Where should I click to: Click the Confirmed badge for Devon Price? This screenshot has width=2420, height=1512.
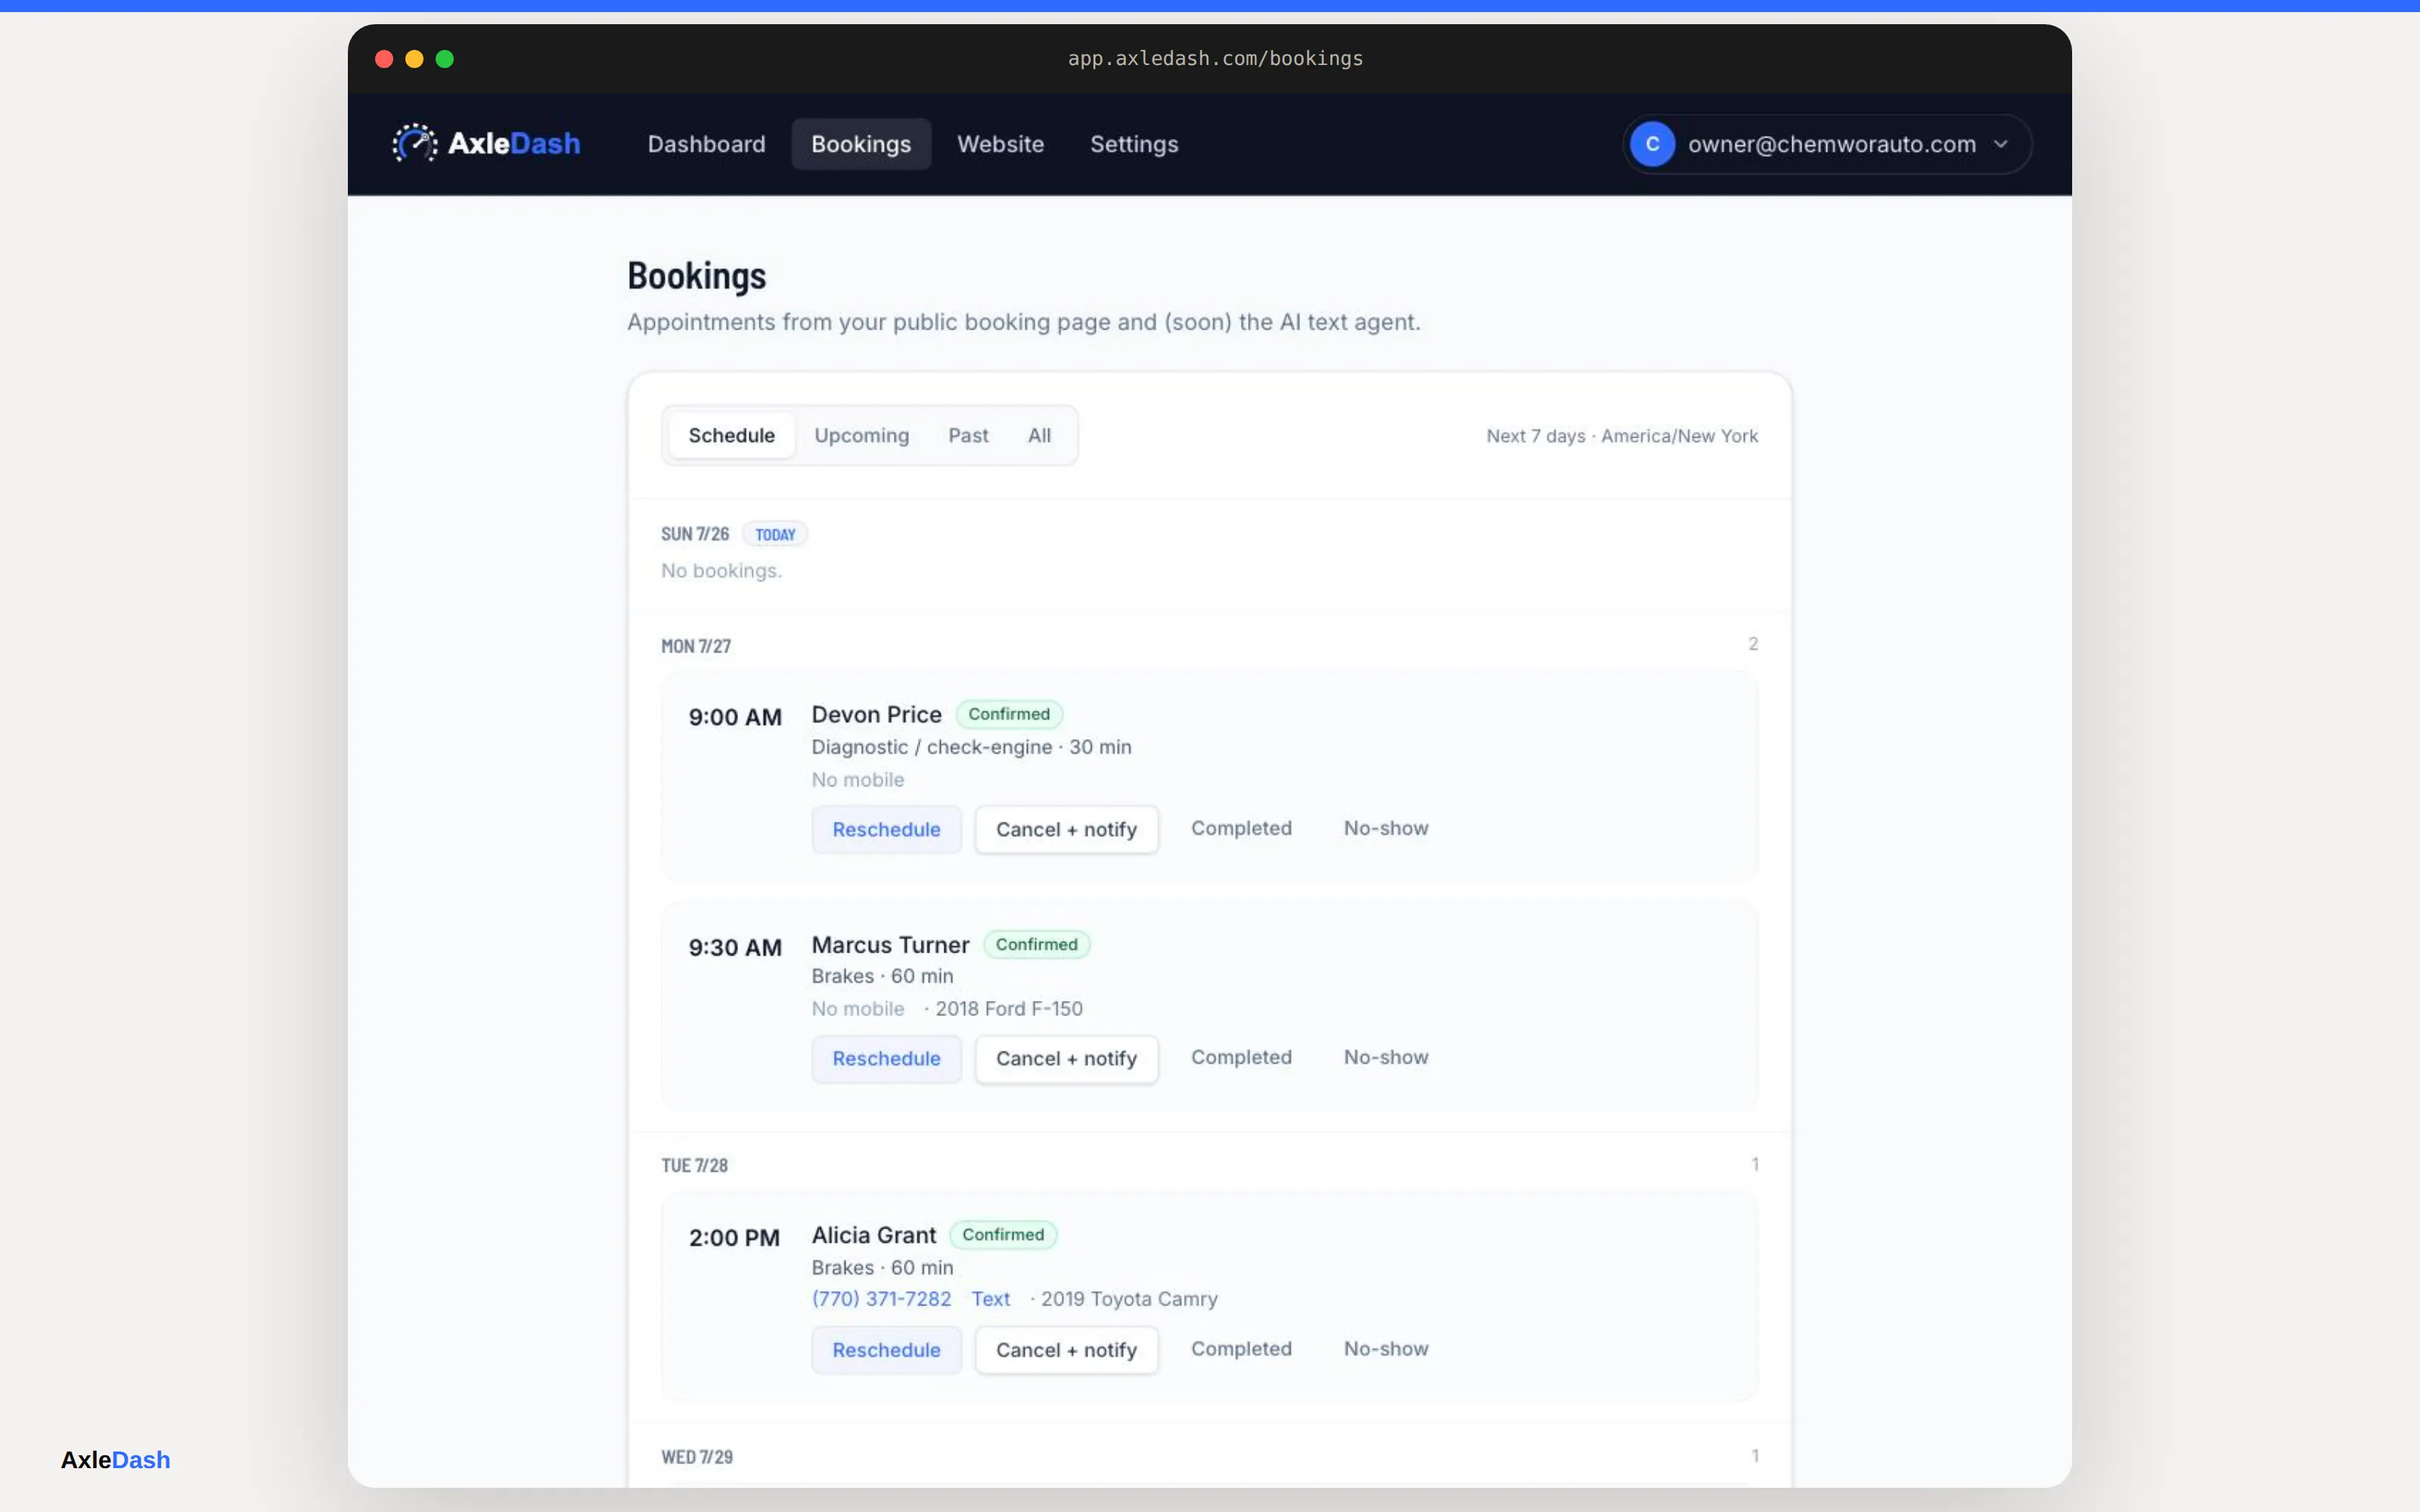coord(1009,714)
